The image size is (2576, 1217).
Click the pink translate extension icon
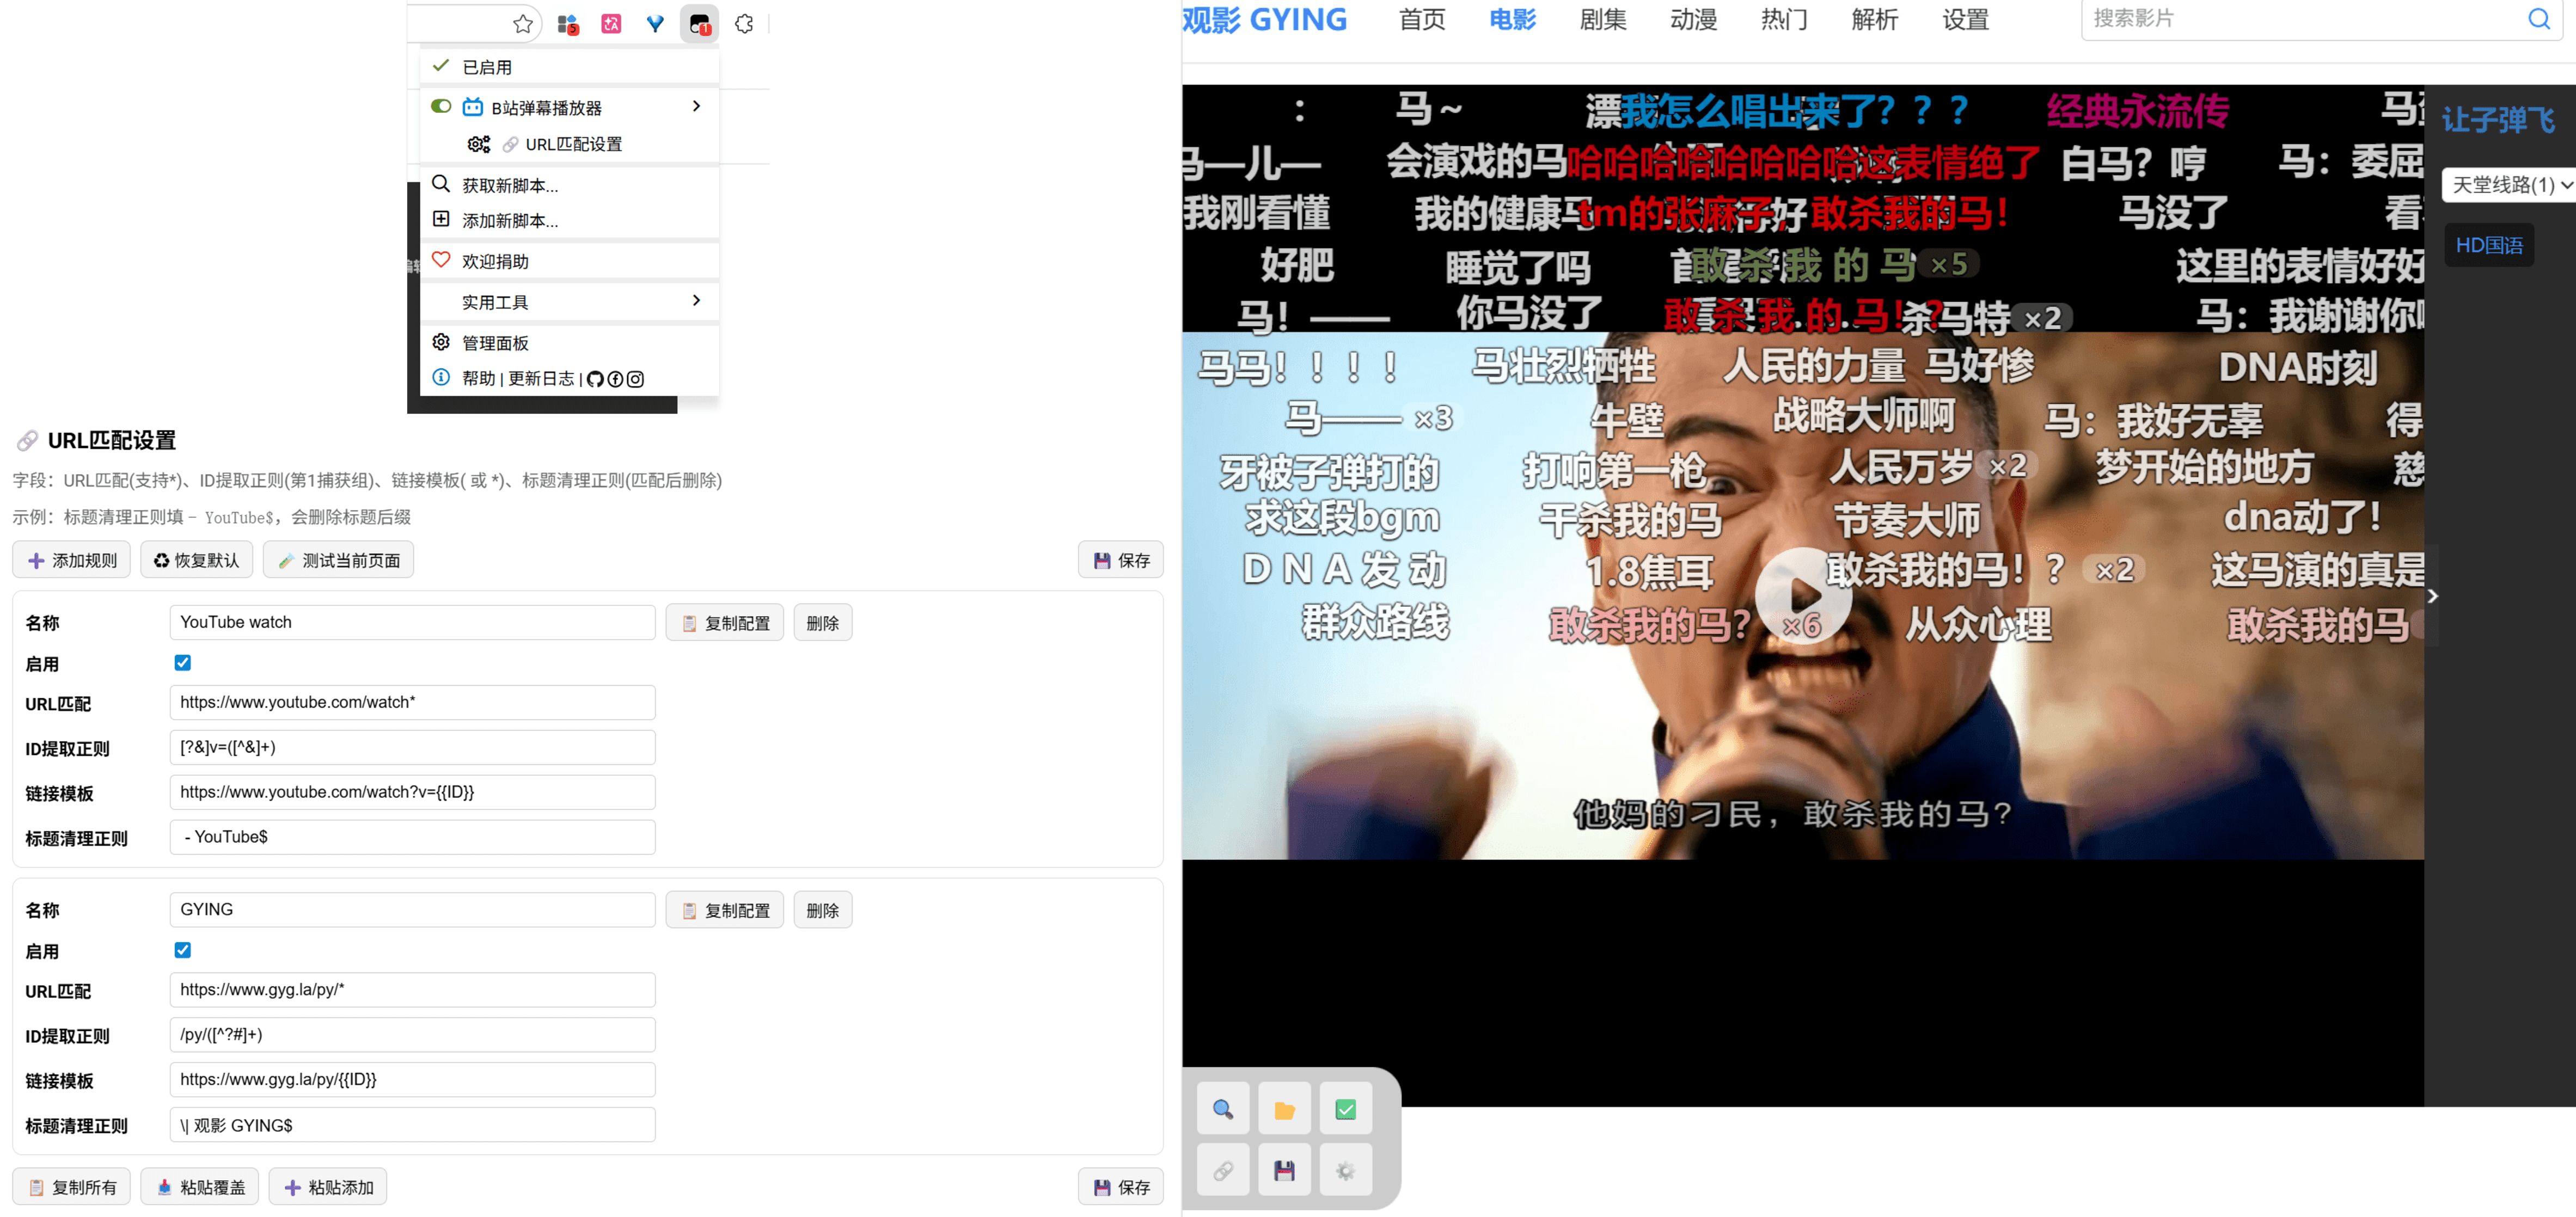coord(611,24)
